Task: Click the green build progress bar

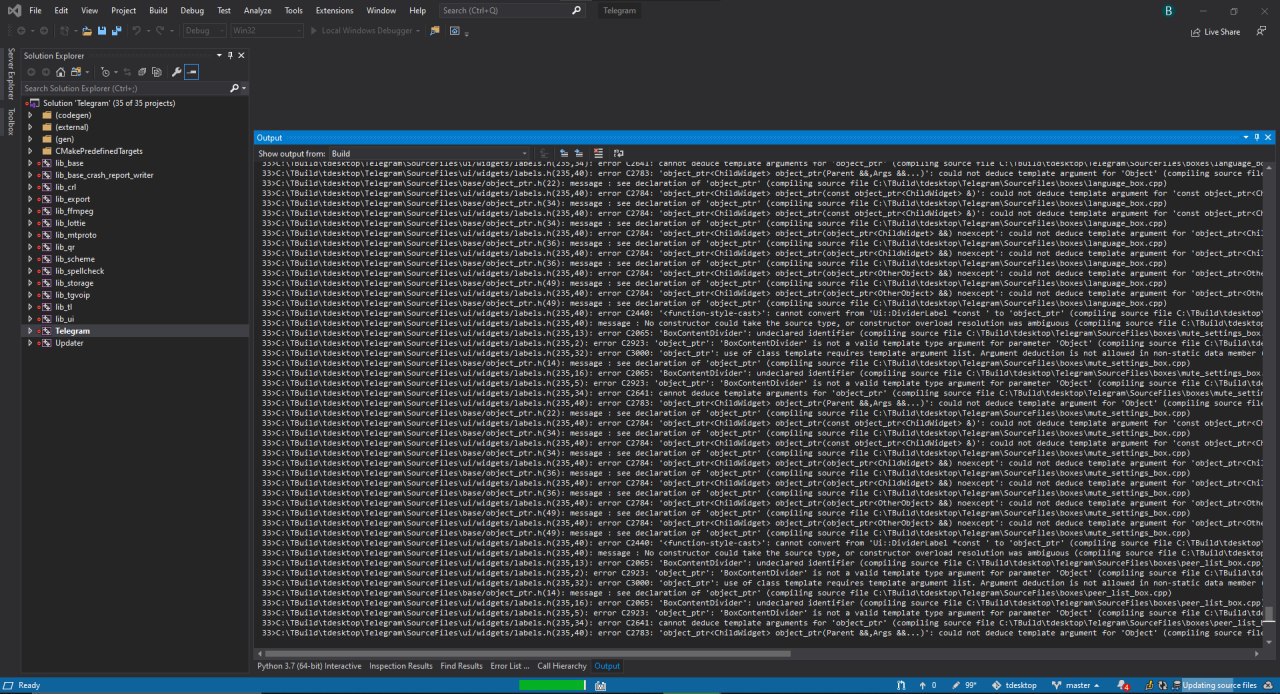Action: (x=552, y=685)
